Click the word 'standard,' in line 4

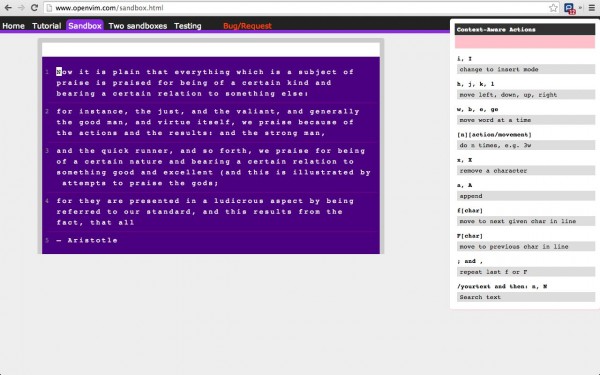click(x=171, y=212)
